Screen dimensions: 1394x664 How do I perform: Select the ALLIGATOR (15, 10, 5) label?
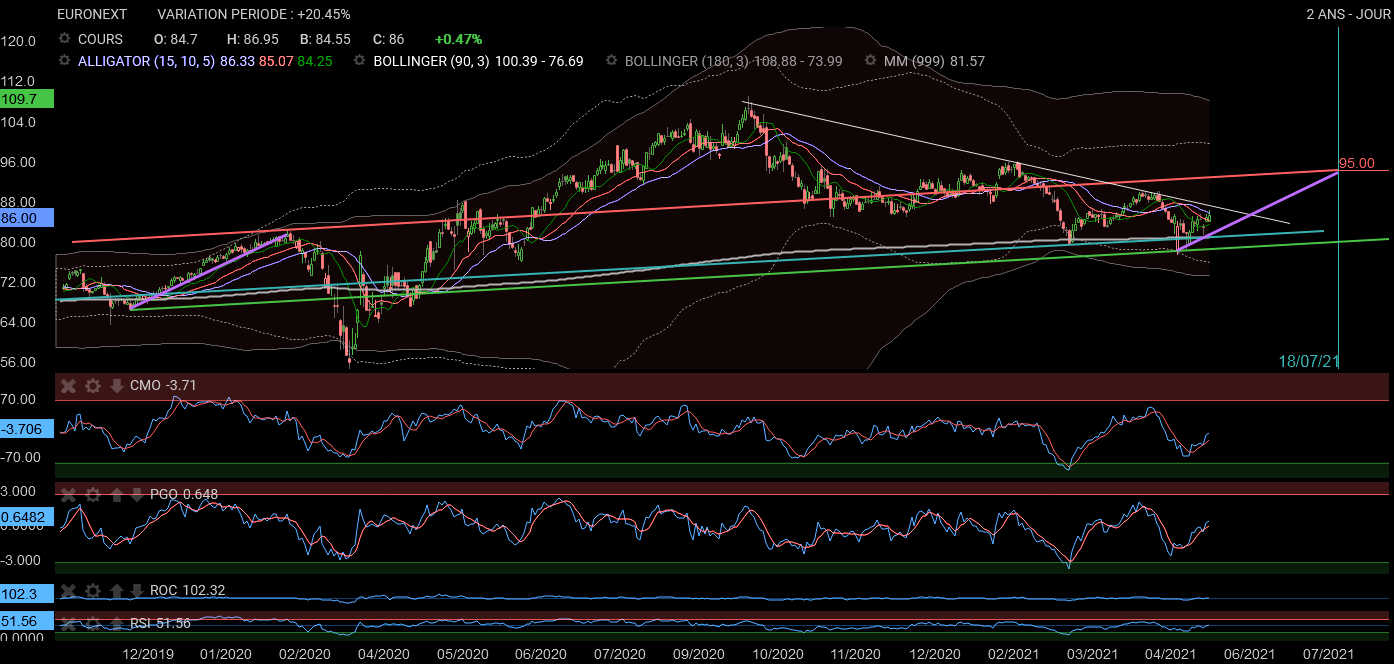point(146,61)
